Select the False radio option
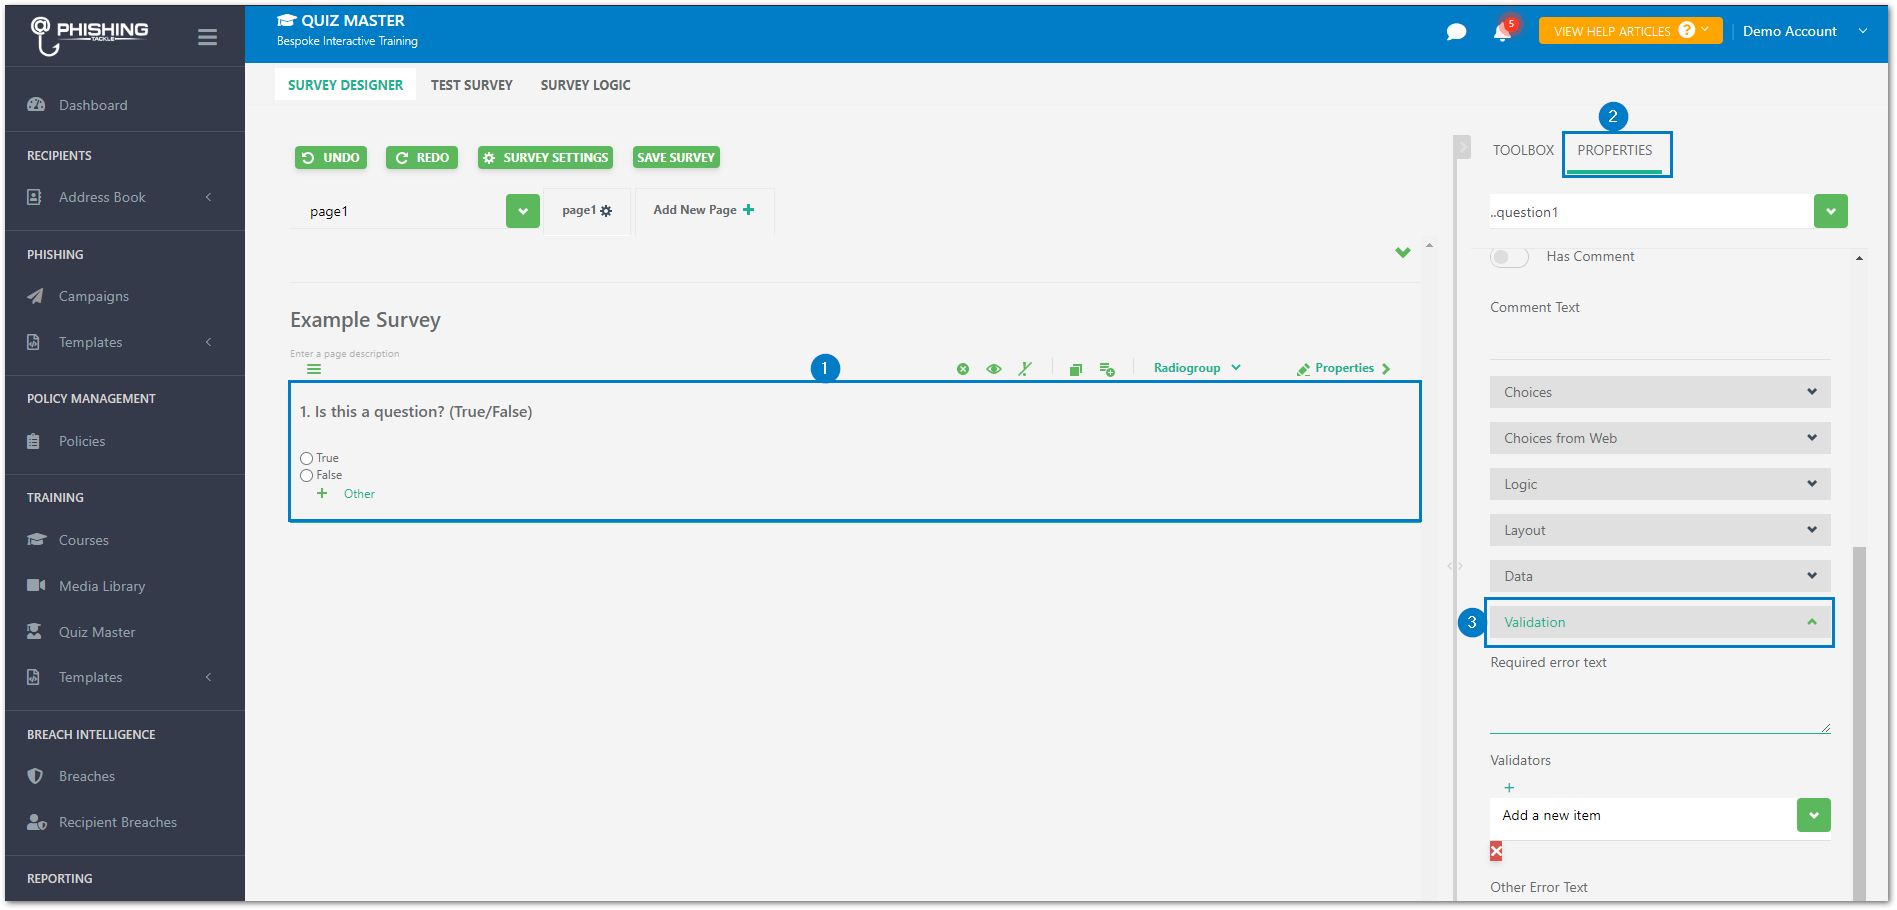 306,476
